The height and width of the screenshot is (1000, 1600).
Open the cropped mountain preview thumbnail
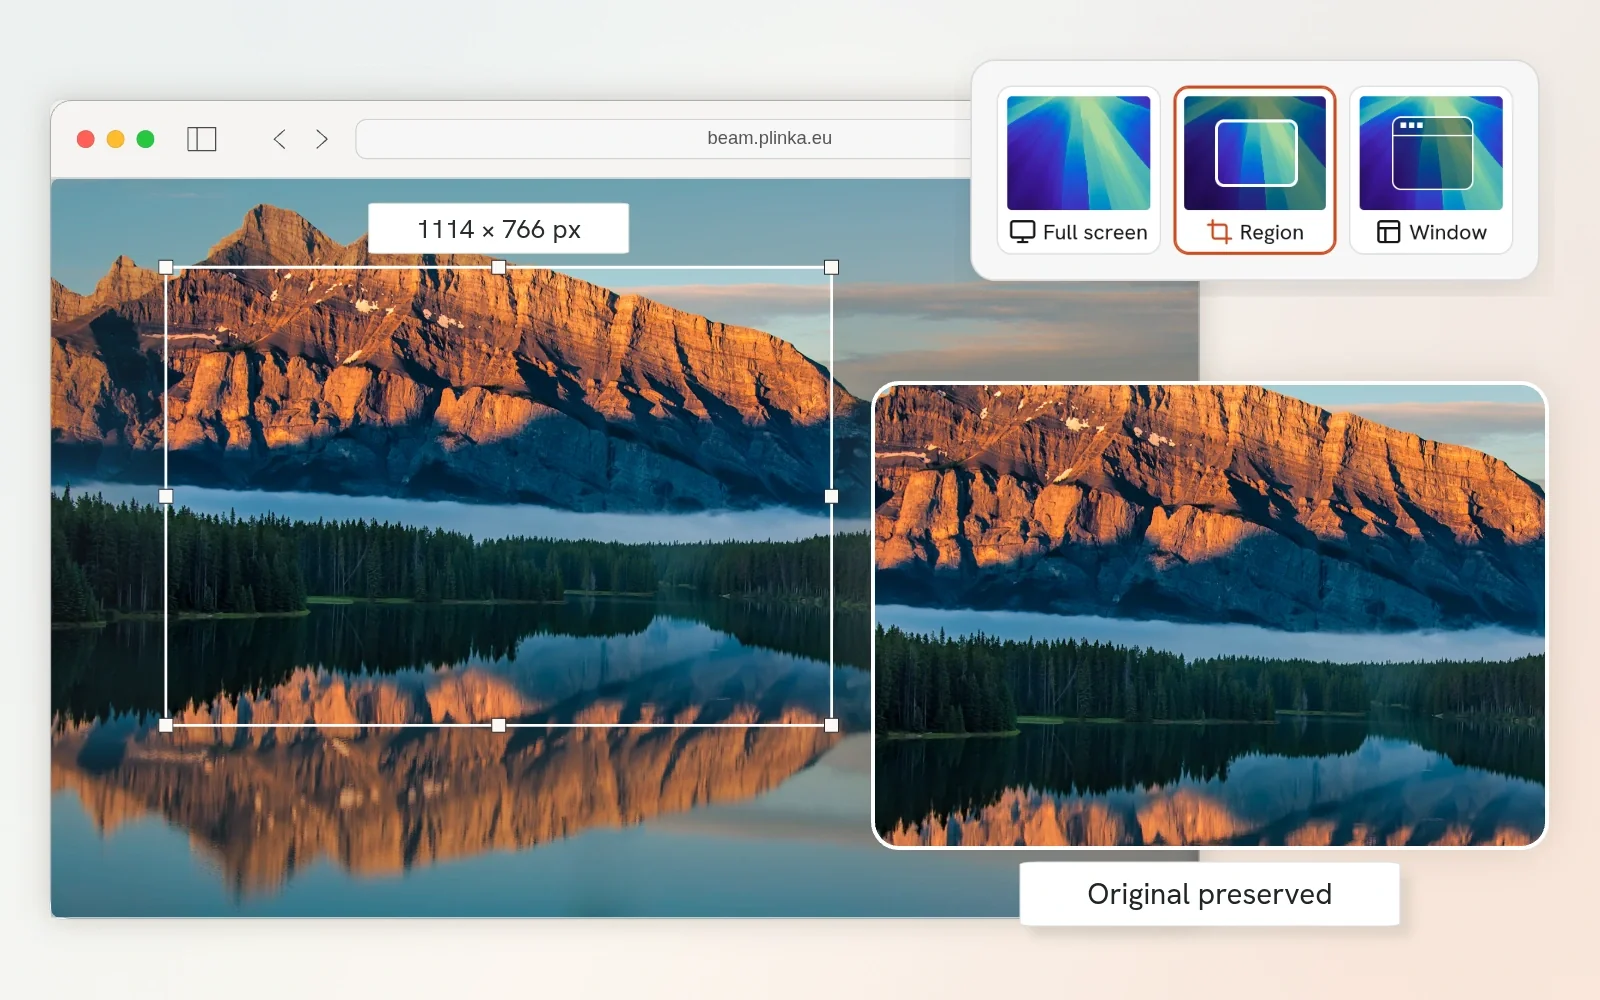(1210, 616)
